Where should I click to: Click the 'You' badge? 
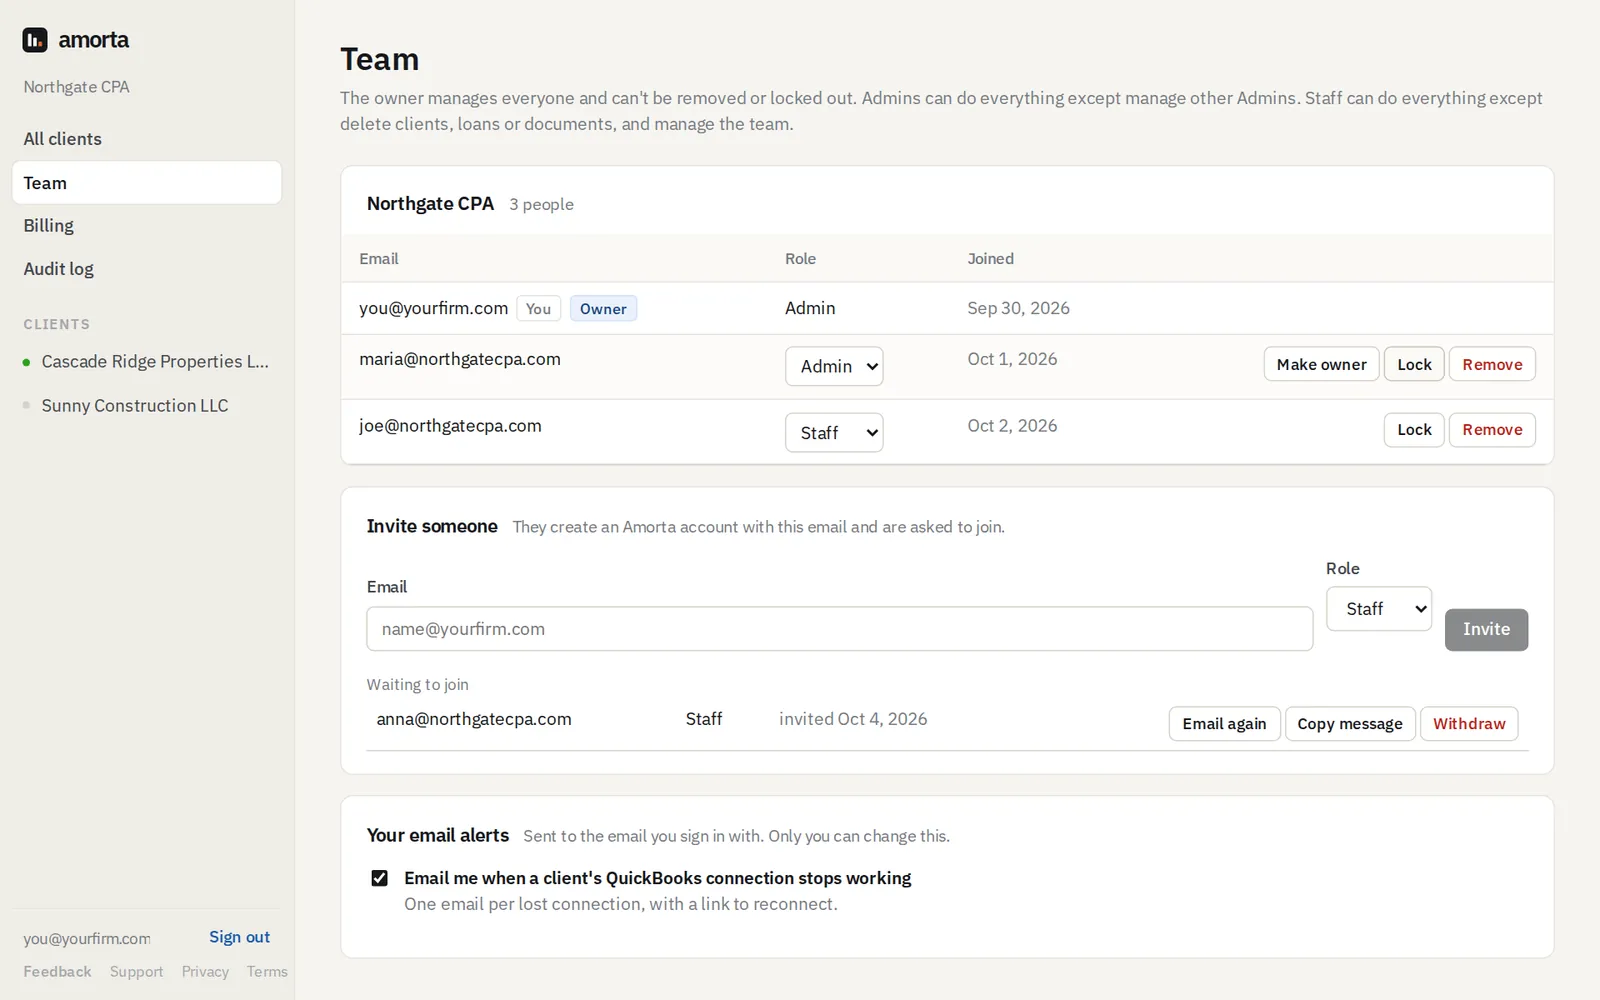[538, 309]
